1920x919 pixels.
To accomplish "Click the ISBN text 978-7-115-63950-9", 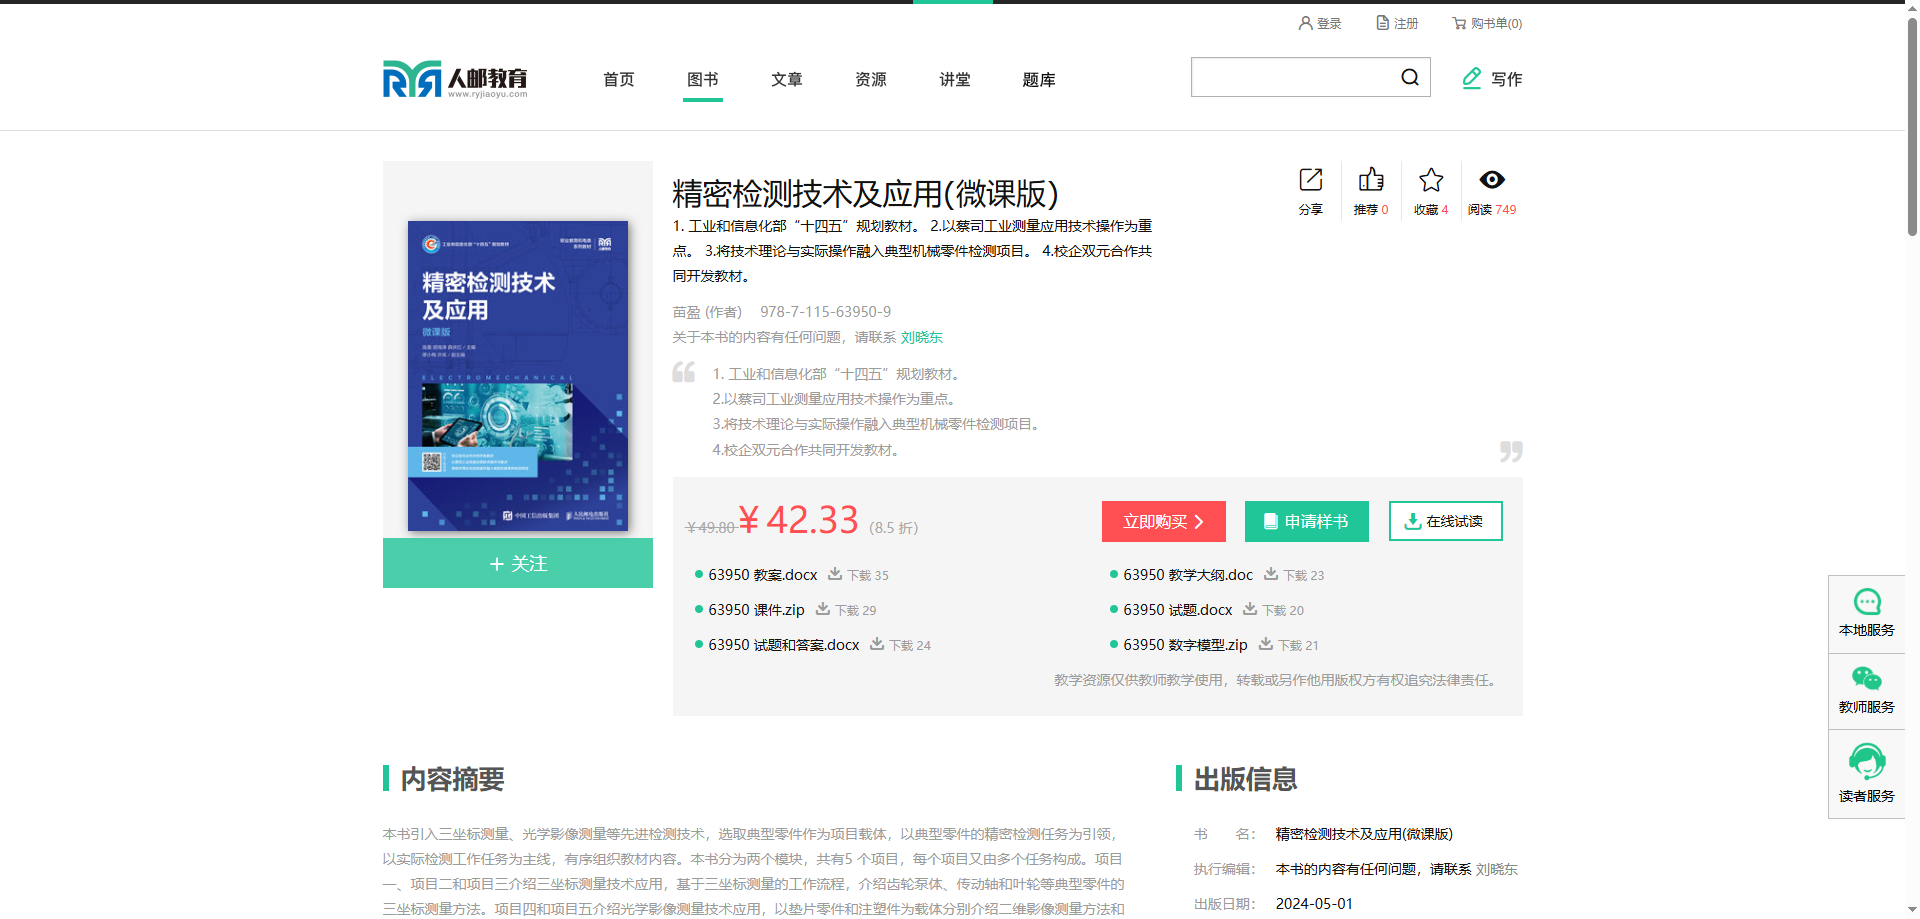I will tap(826, 312).
